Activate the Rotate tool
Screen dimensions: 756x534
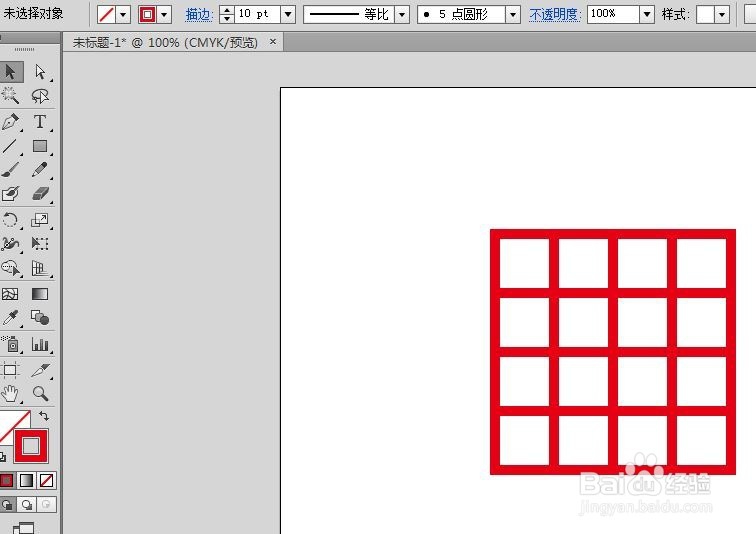[x=11, y=220]
